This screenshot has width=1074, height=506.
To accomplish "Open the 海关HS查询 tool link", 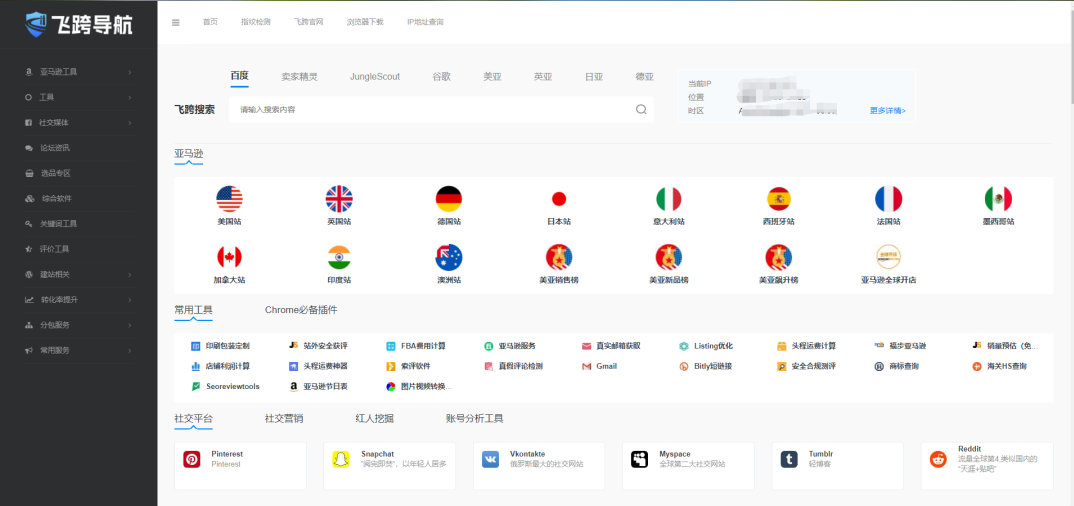I will coord(999,366).
